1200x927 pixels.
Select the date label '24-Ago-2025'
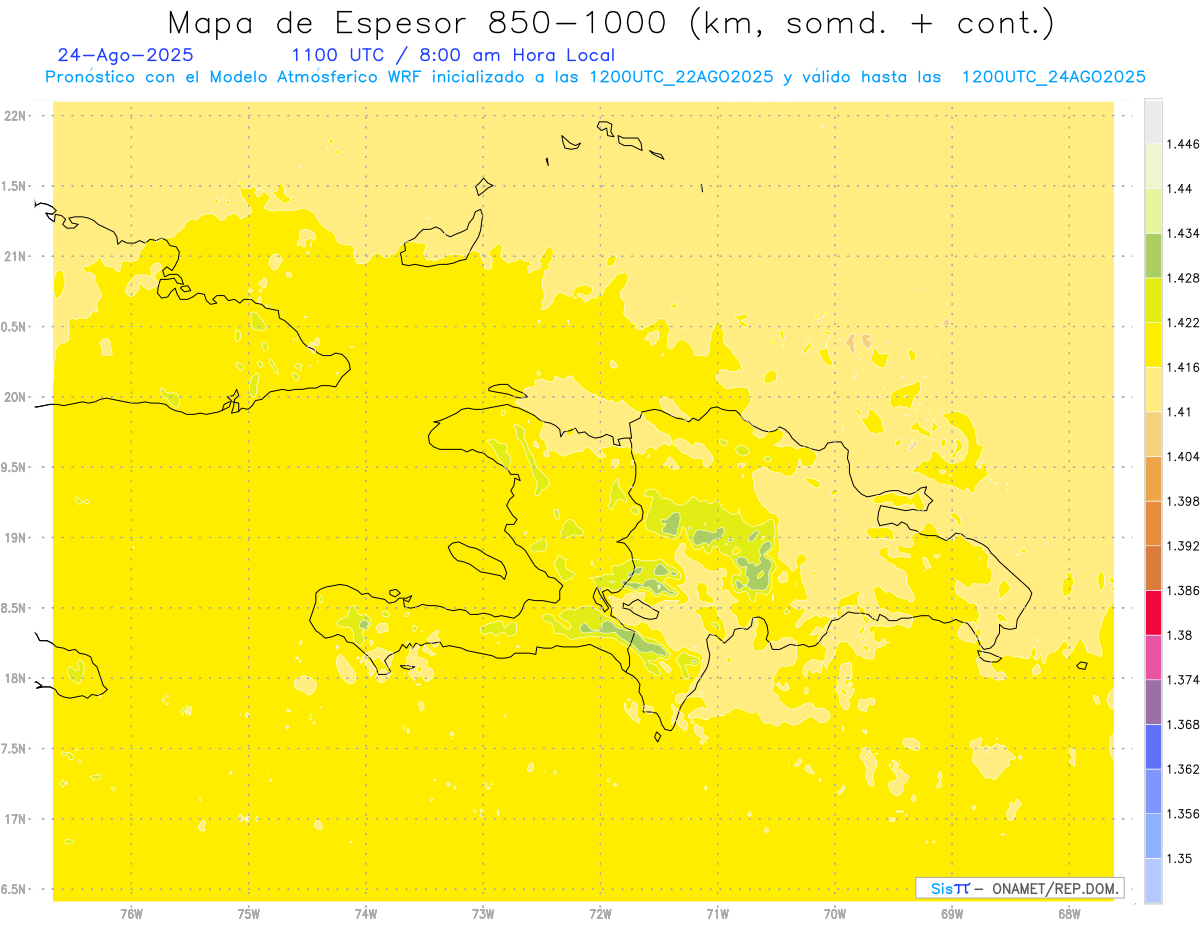pyautogui.click(x=126, y=56)
